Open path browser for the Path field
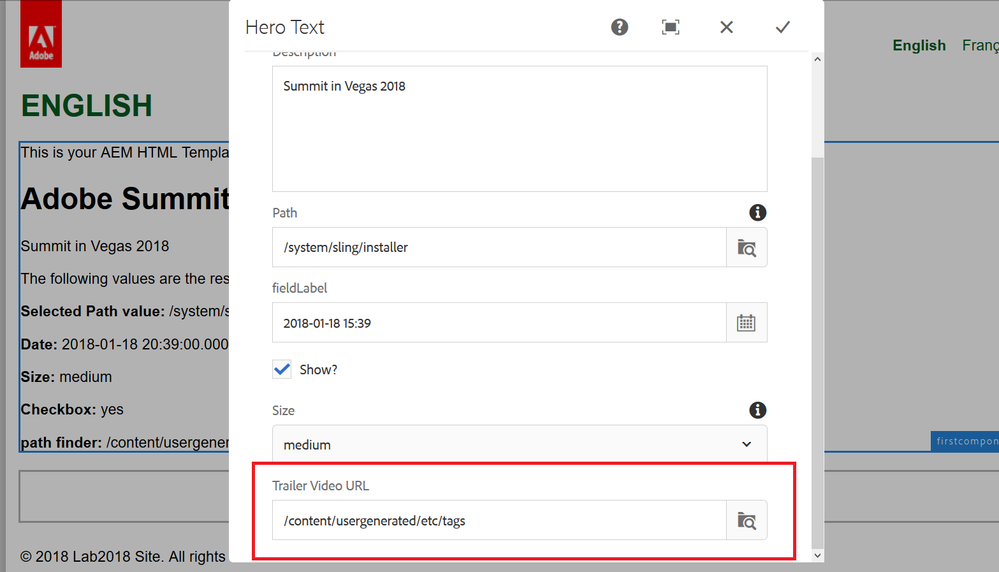Image resolution: width=999 pixels, height=572 pixels. [x=746, y=247]
